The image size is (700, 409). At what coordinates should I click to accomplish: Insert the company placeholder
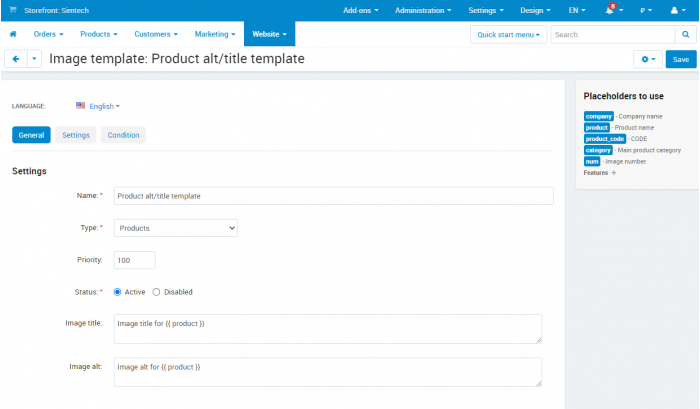coord(599,117)
